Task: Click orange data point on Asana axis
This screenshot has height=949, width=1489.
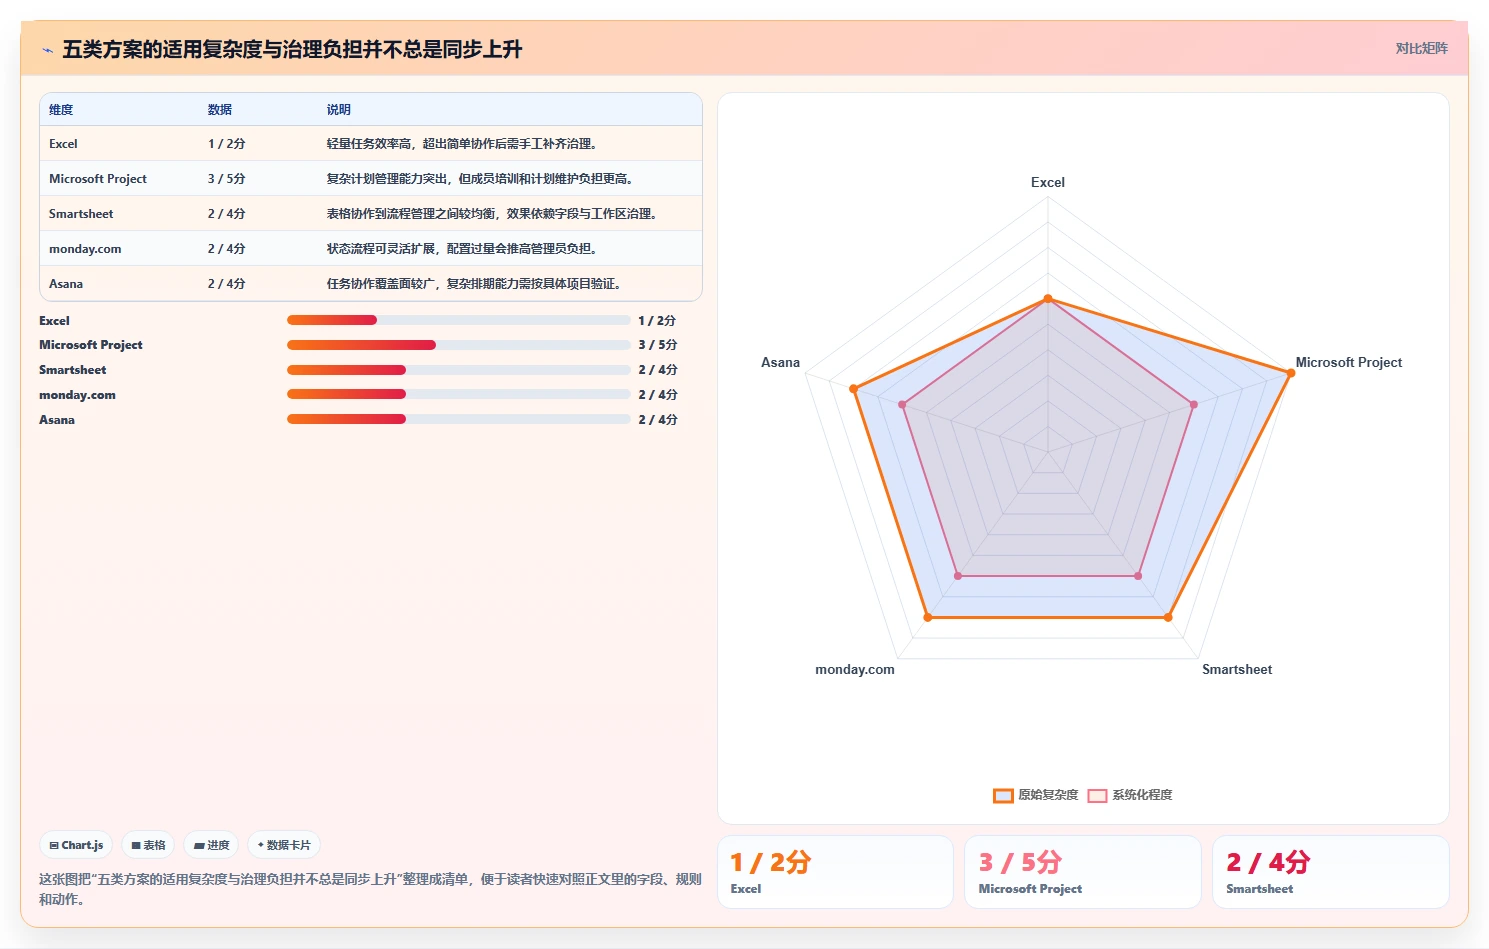Action: (854, 389)
